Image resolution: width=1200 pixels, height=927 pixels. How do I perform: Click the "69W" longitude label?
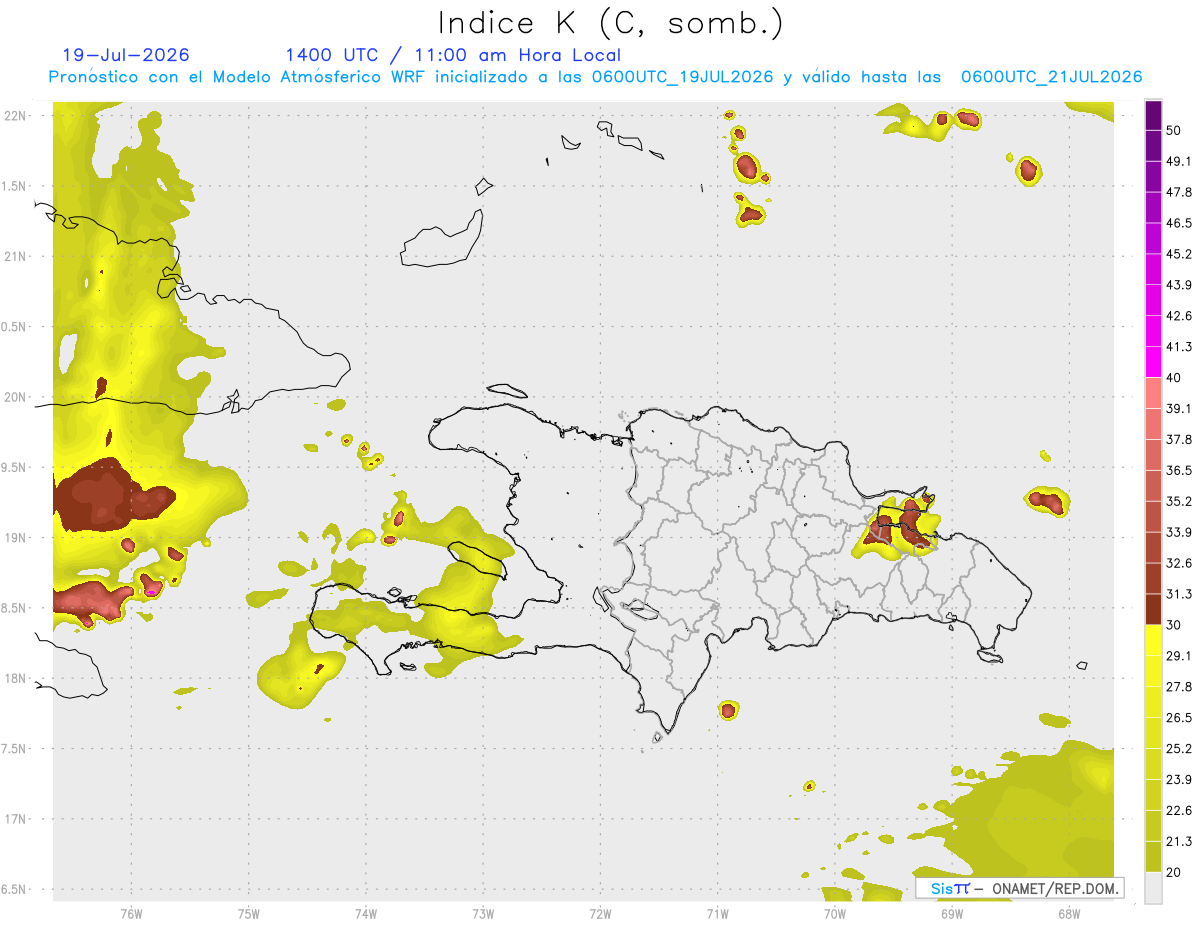[952, 914]
